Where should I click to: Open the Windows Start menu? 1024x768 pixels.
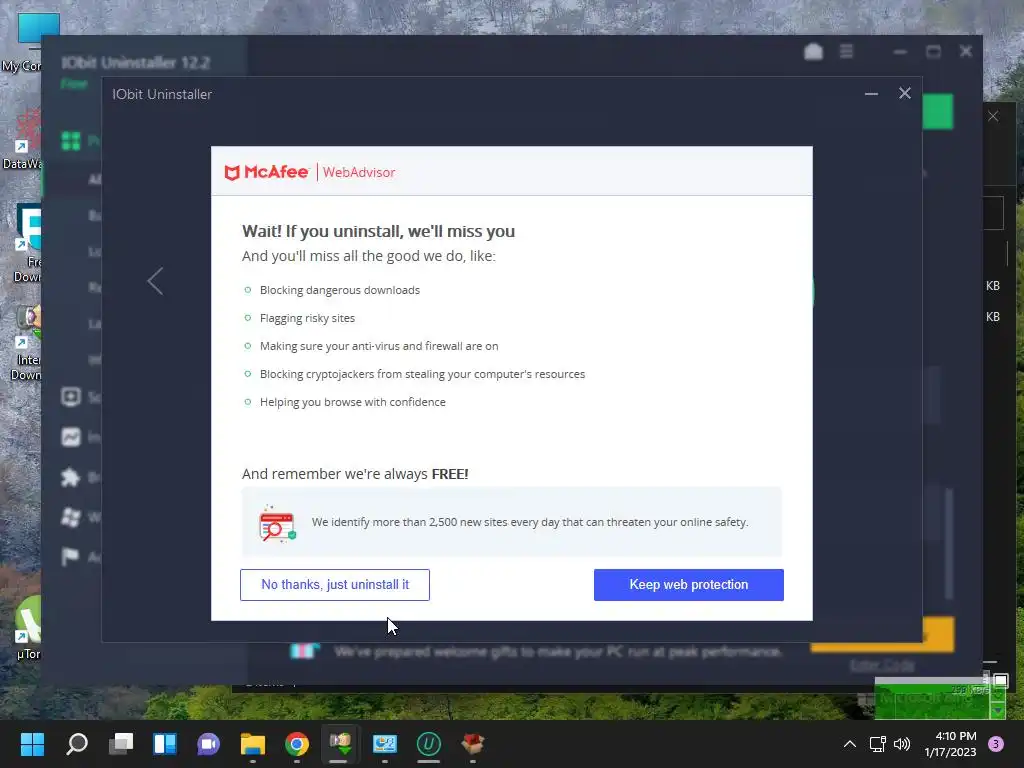pos(32,744)
